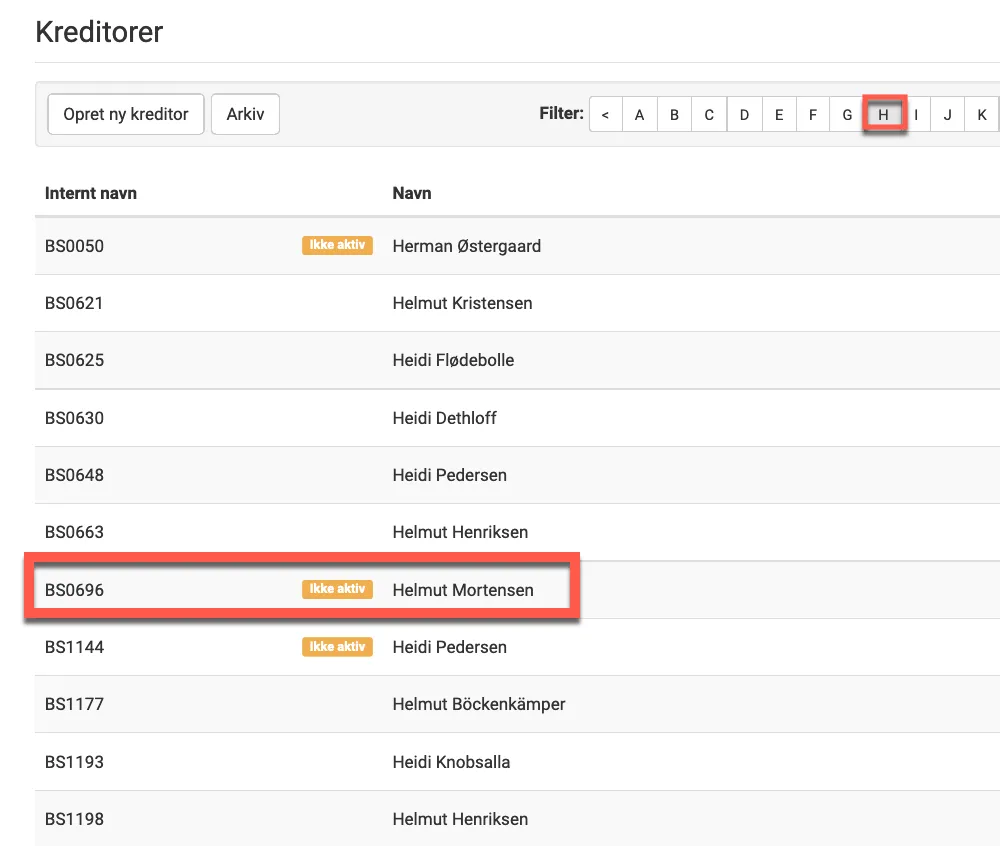Viewport: 1000px width, 846px height.
Task: Select internal name BS1198
Action: [74, 819]
